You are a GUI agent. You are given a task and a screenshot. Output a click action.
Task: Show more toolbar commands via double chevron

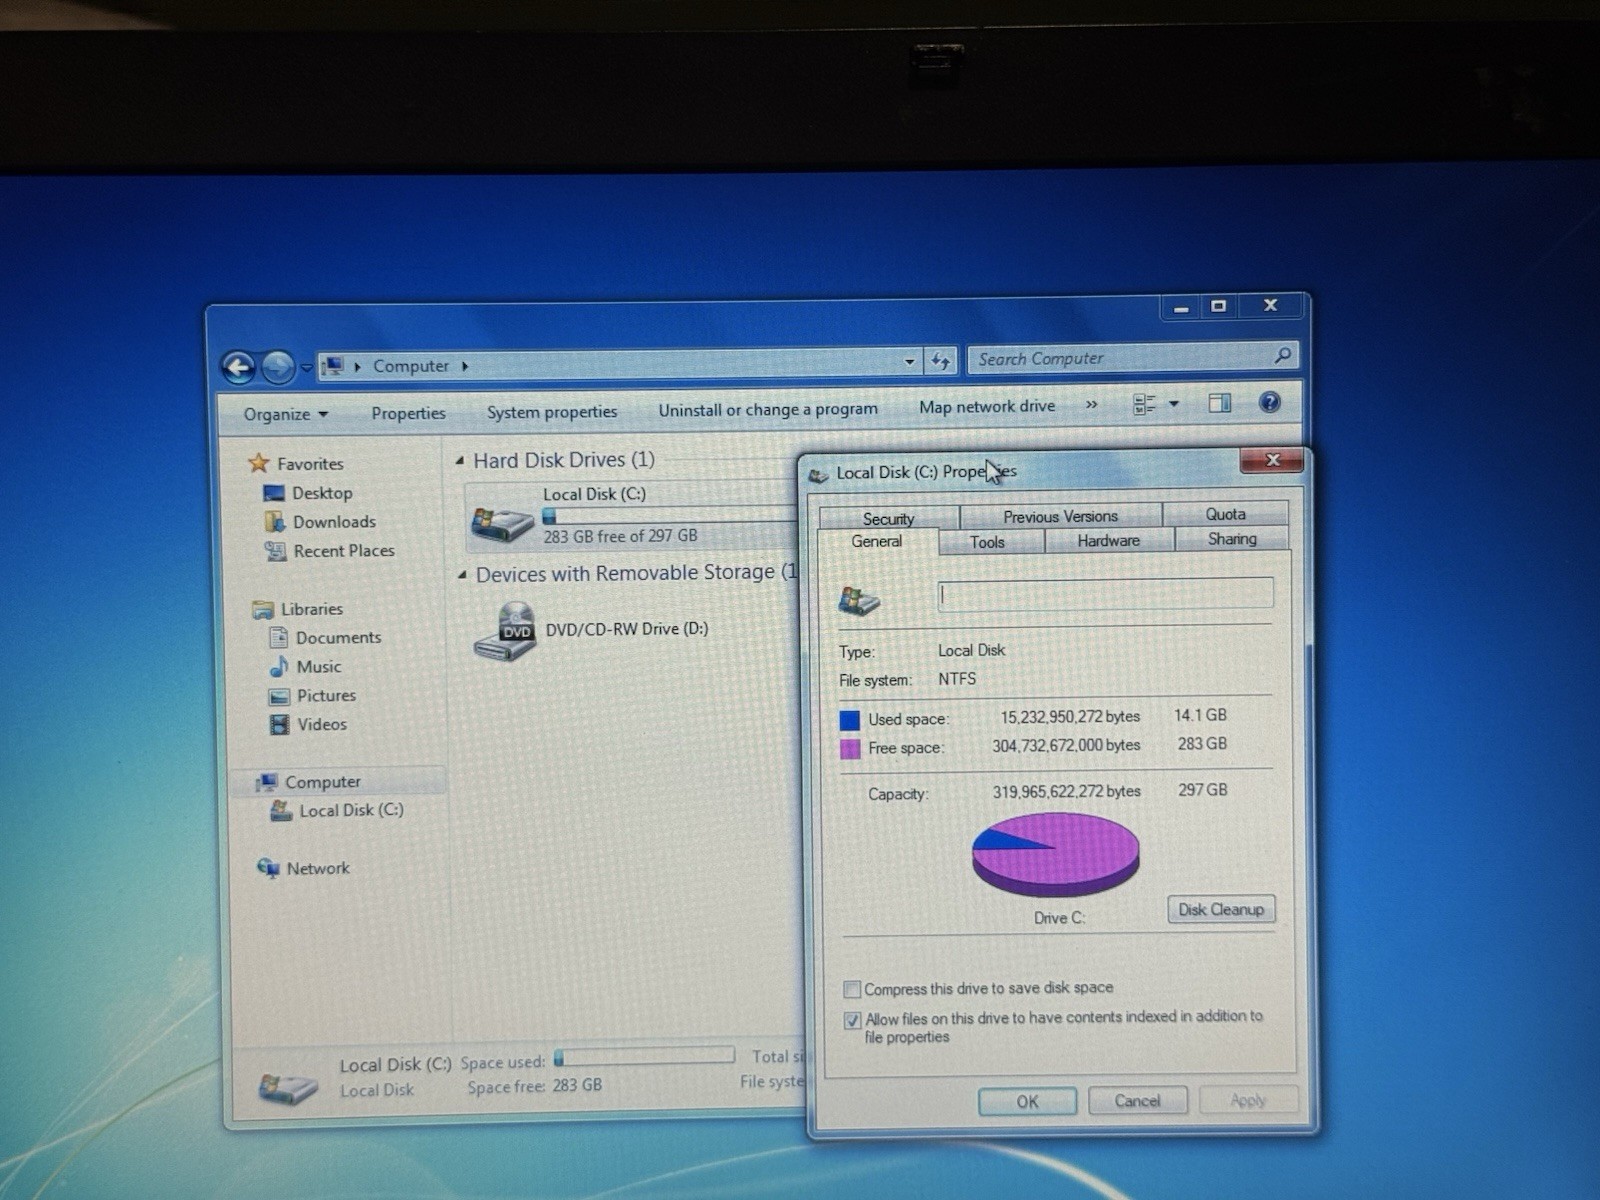click(1091, 404)
